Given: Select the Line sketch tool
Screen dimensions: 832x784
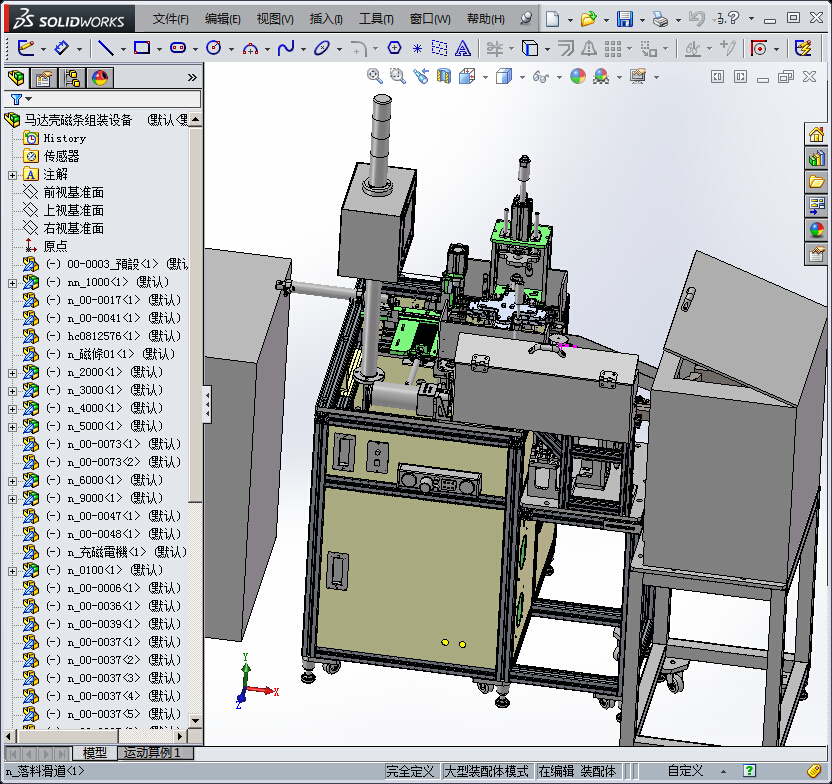Looking at the screenshot, I should pyautogui.click(x=106, y=48).
